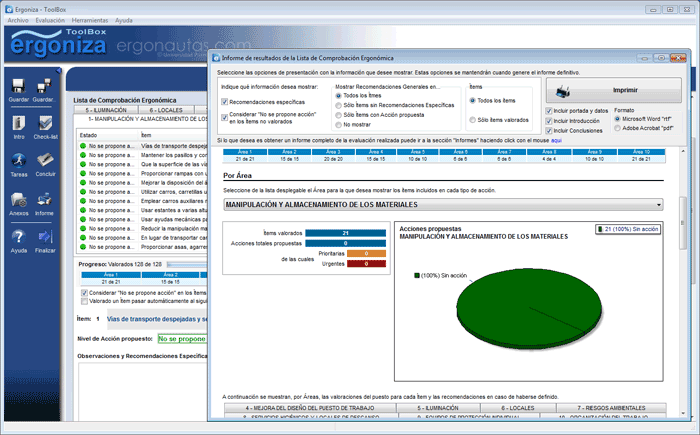Open the Área dropdown MANIPULACIÓN Y ALMACENAMIENTO

tap(443, 205)
